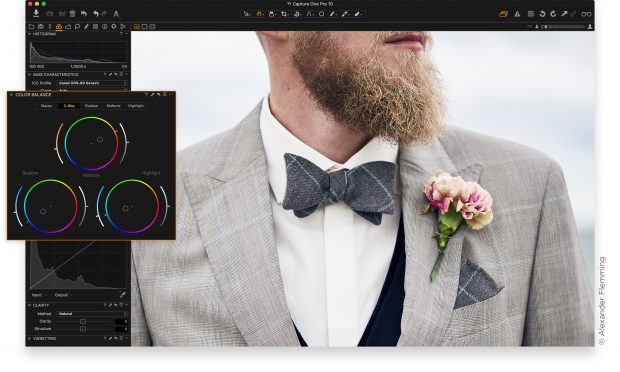
Task: Click the zoom to fit icon right of slider
Action: click(590, 26)
